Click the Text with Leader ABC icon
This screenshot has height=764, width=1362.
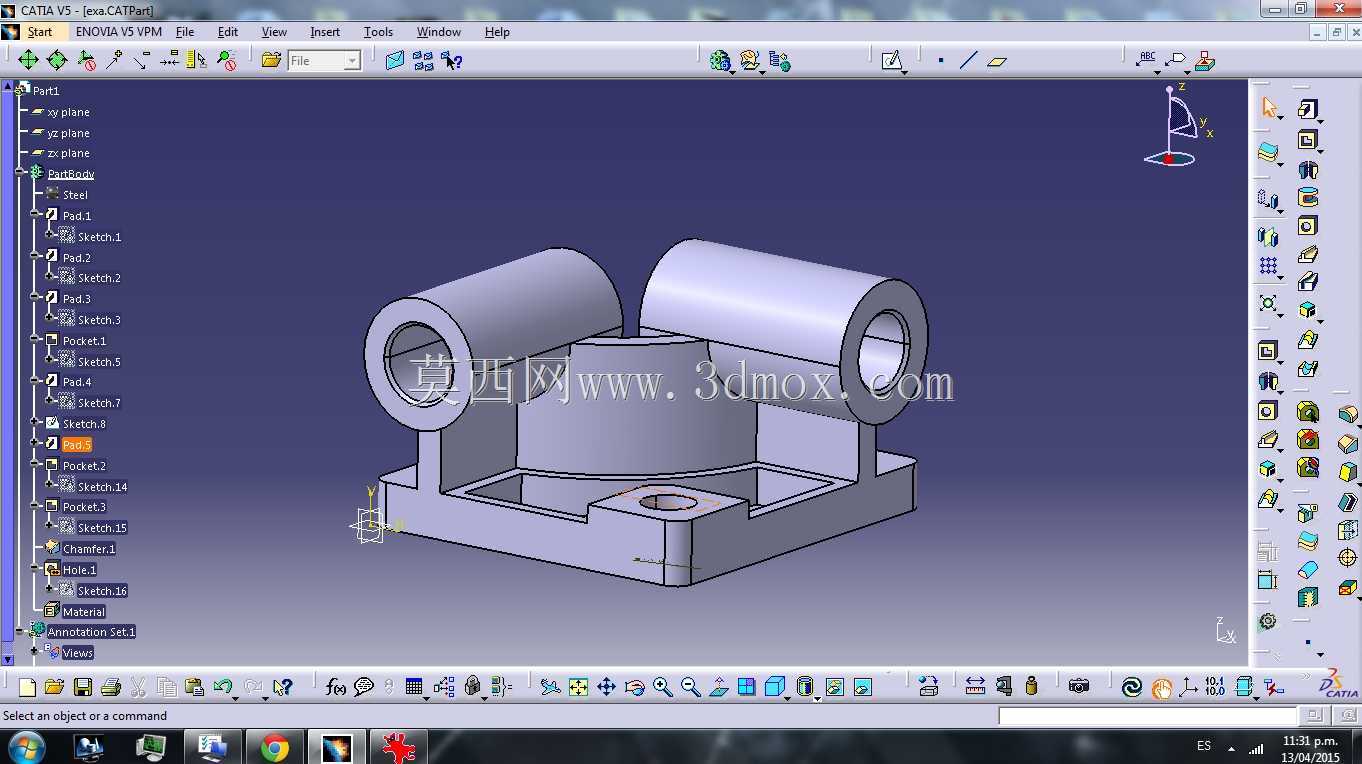click(1147, 59)
